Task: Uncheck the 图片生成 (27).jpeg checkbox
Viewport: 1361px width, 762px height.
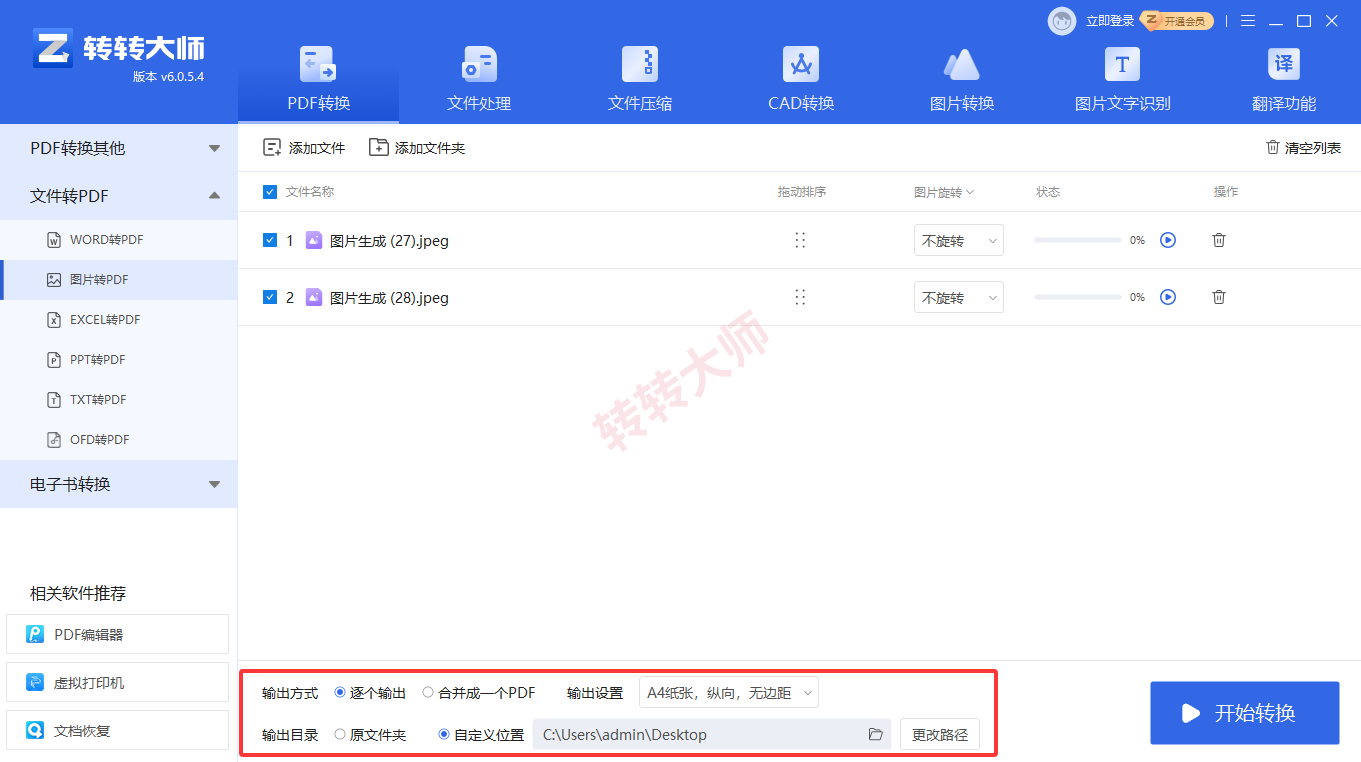Action: (270, 240)
